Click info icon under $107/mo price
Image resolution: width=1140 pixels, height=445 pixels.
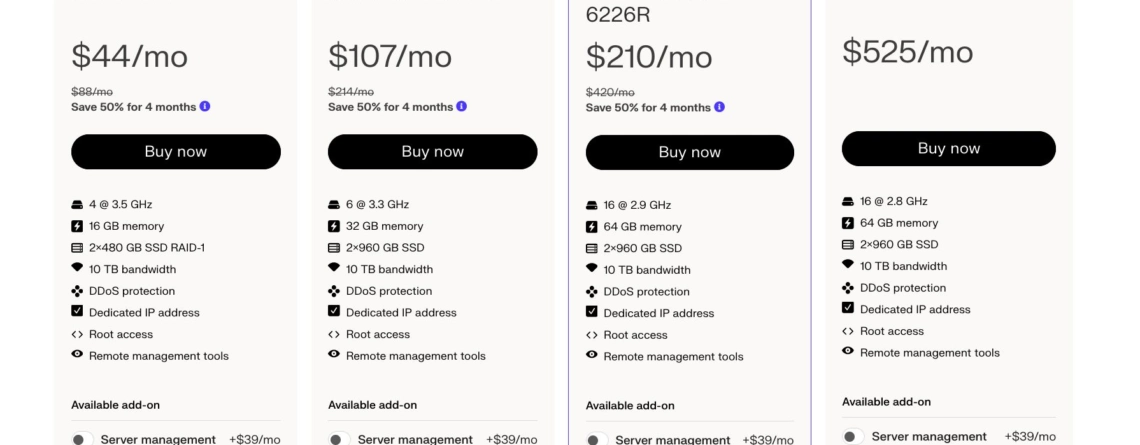click(x=462, y=106)
